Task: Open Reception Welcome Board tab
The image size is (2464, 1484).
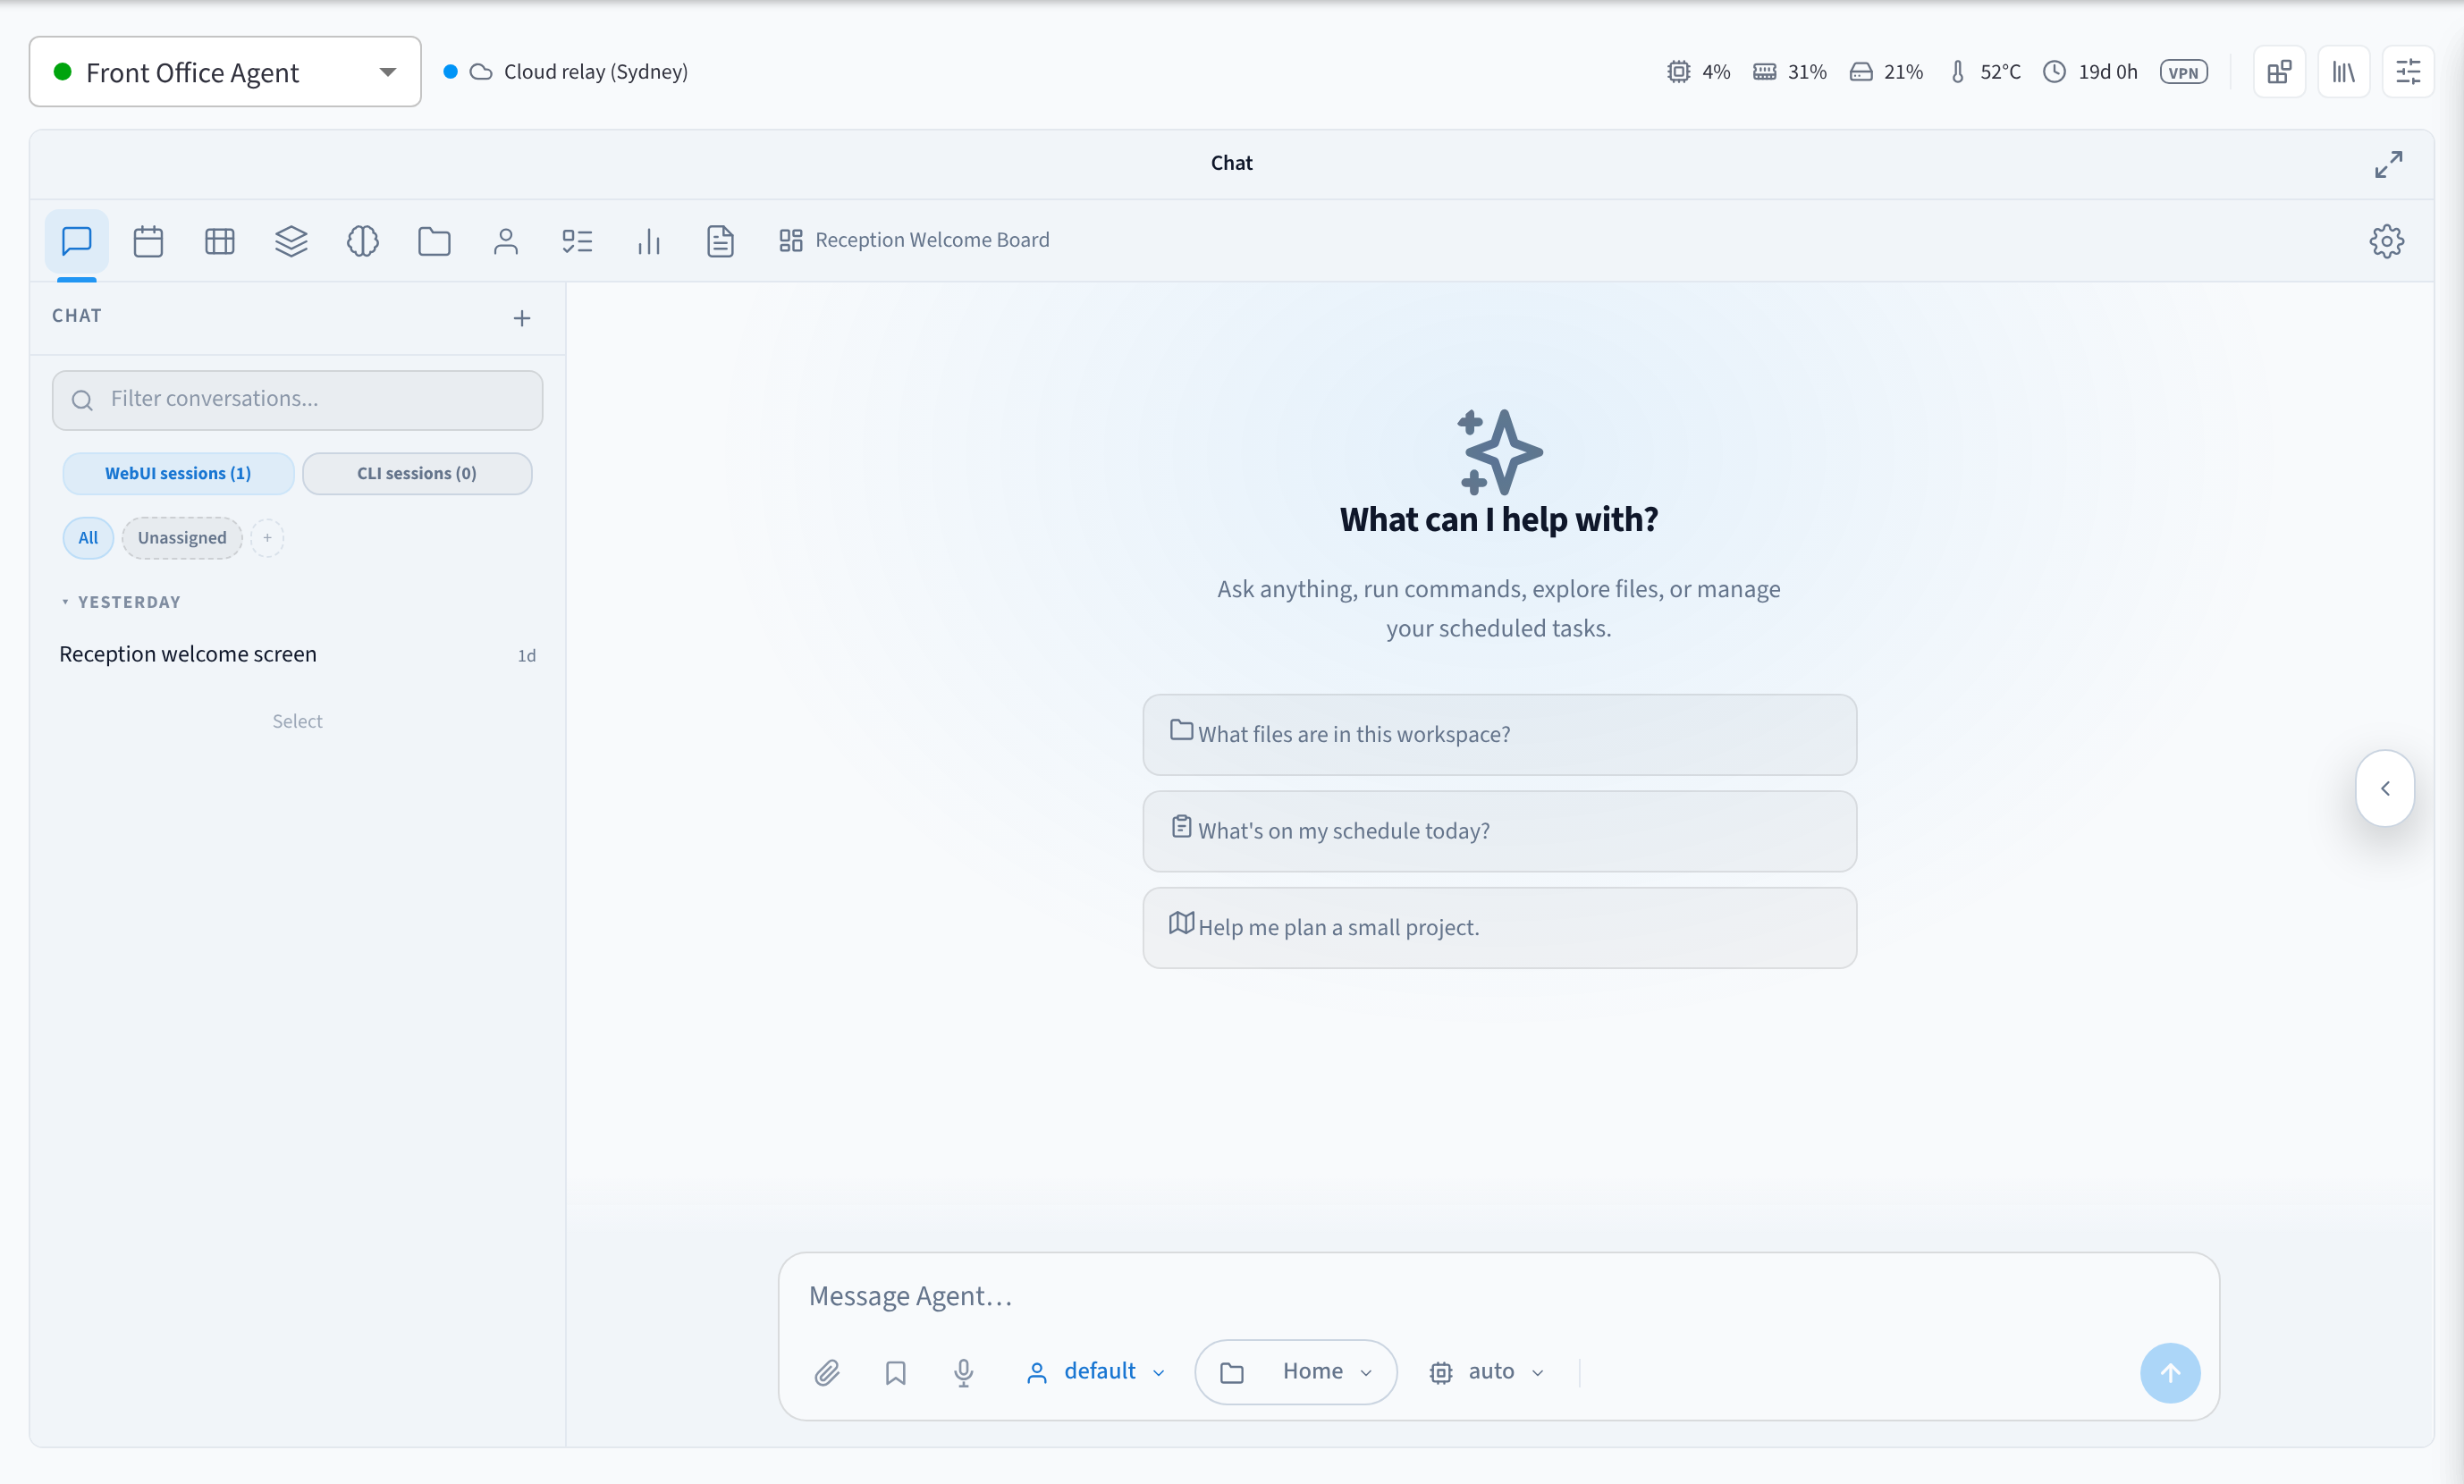Action: [914, 240]
